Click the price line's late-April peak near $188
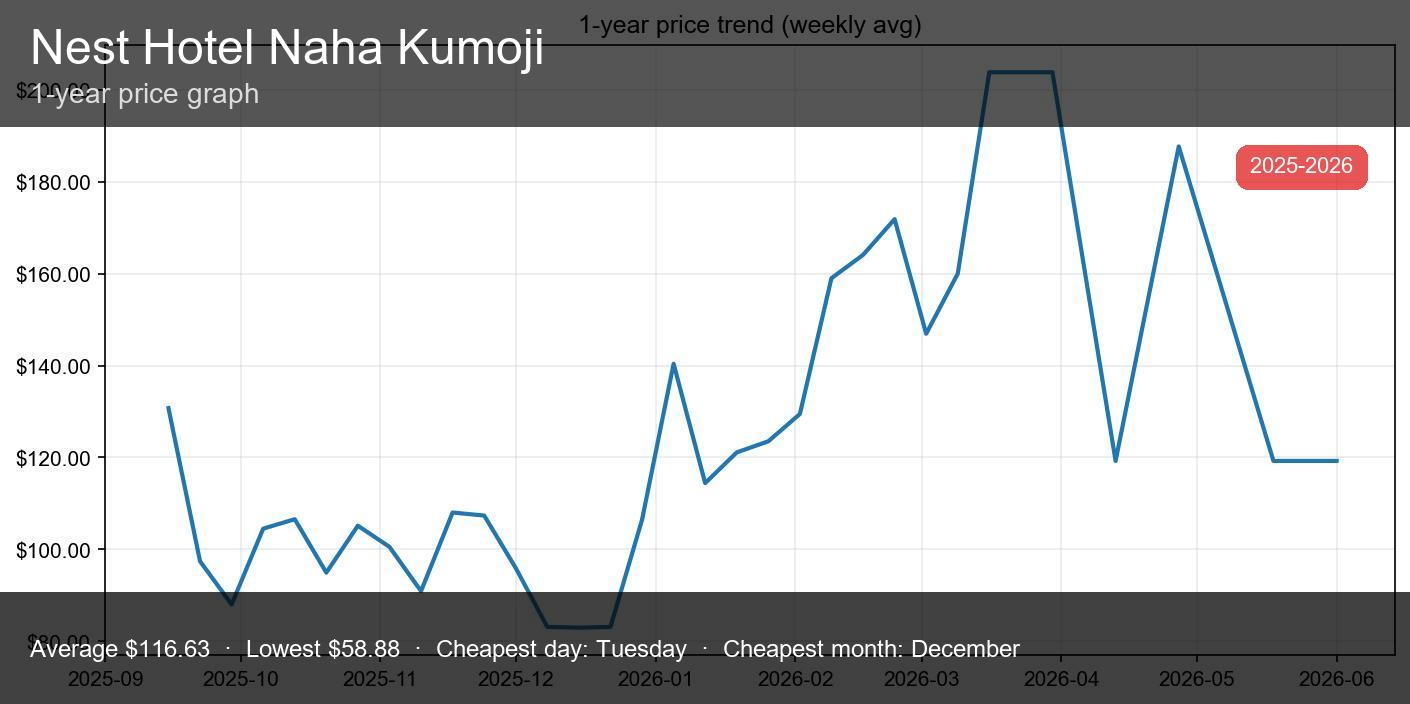This screenshot has width=1410, height=704. [x=1179, y=147]
